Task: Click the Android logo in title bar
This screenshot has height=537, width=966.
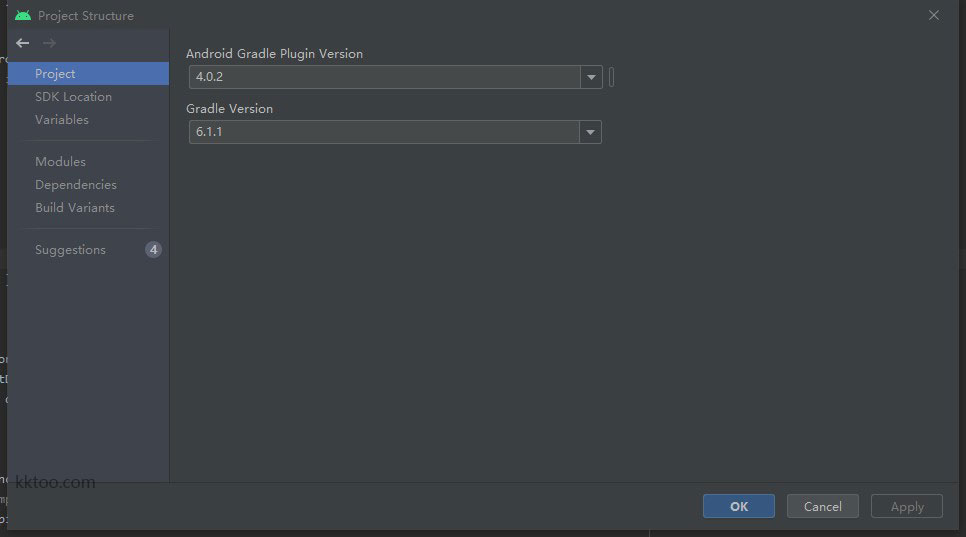Action: 23,15
